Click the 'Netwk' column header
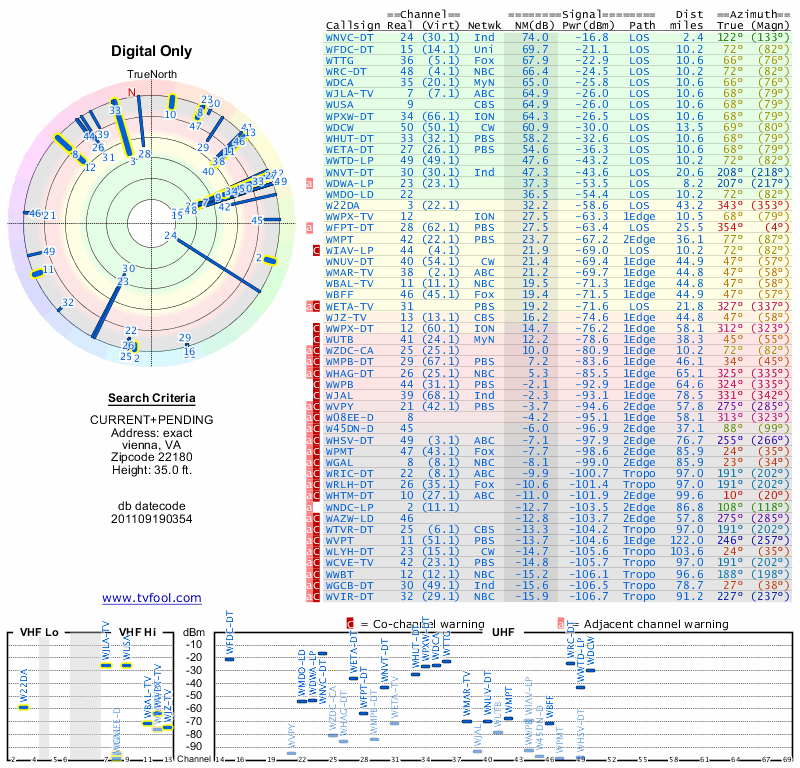The height and width of the screenshot is (768, 800). coord(484,26)
